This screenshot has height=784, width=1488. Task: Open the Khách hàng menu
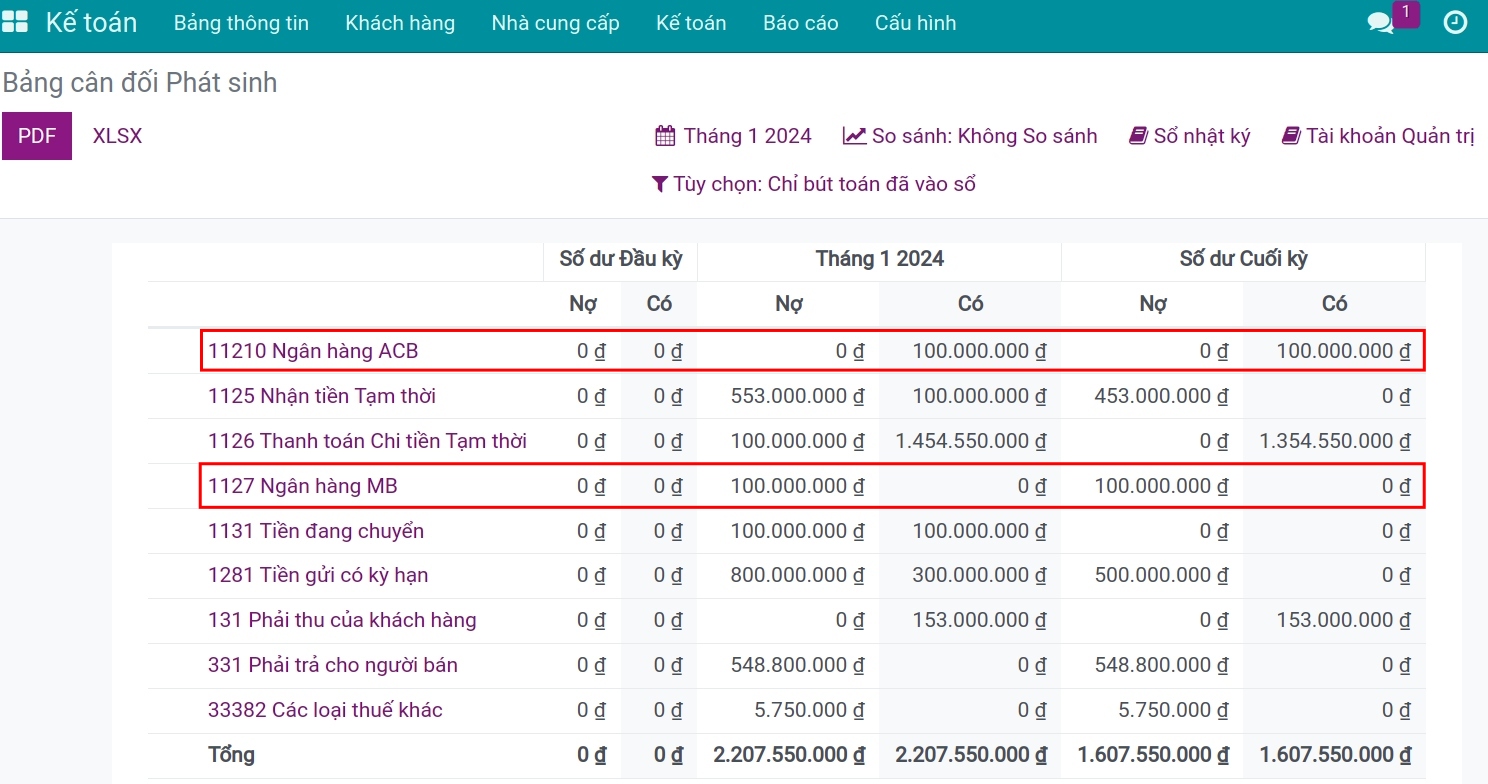pos(400,22)
